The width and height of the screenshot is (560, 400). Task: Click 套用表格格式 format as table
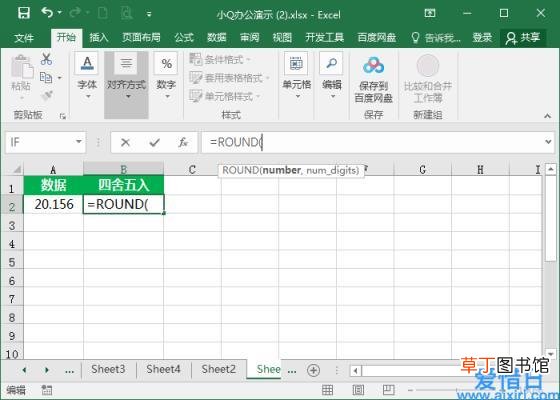(229, 78)
